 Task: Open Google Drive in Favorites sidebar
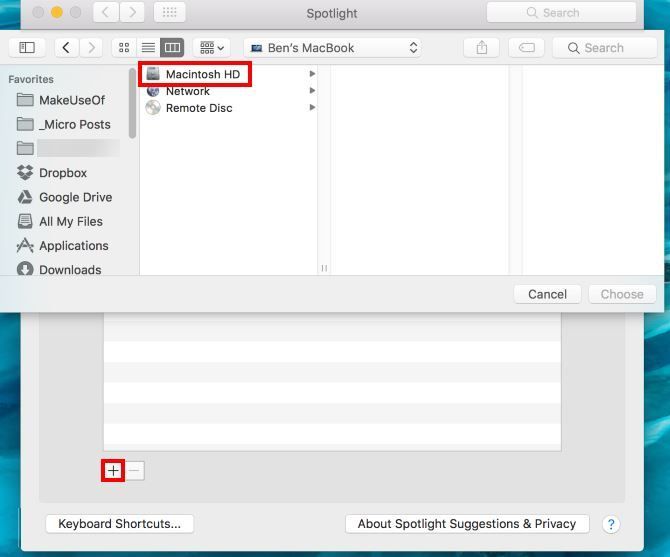[x=75, y=197]
